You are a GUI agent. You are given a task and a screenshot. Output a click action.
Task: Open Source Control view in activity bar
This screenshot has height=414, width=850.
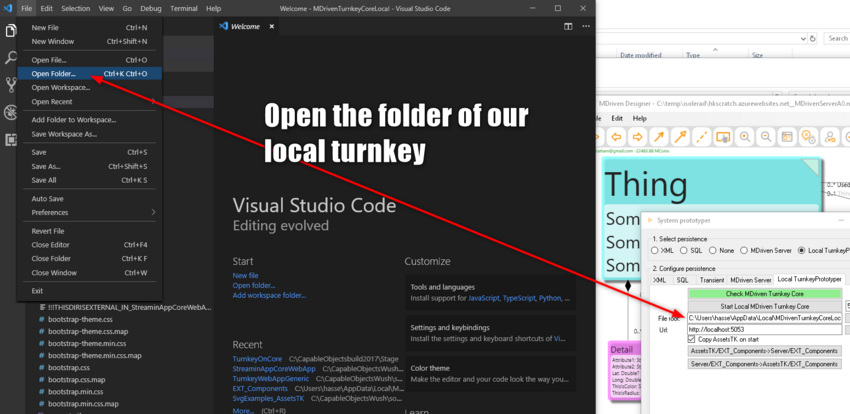[10, 85]
